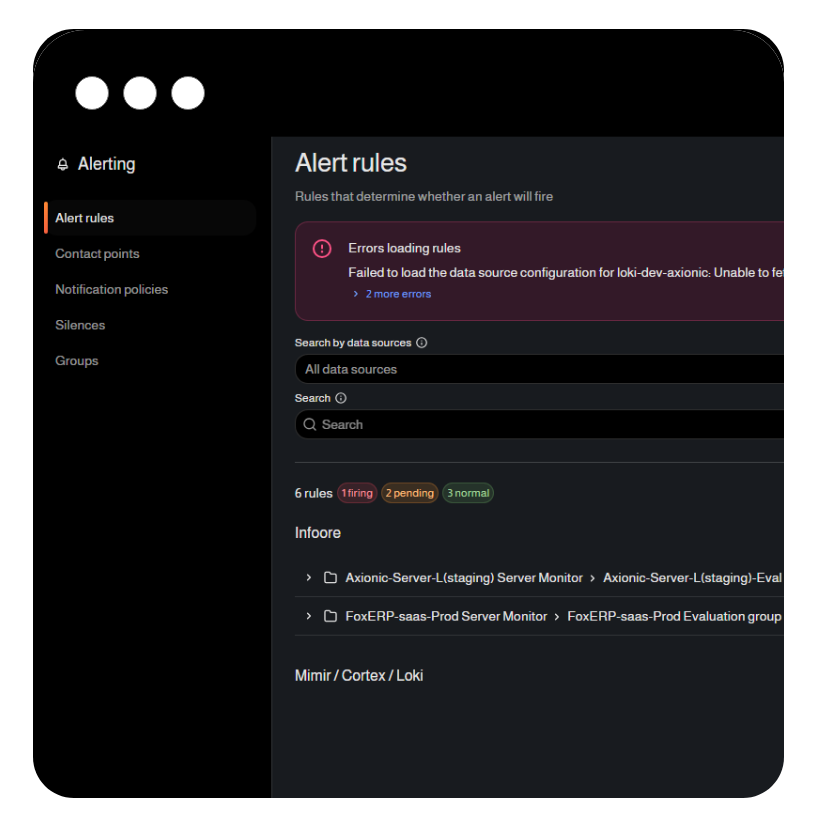Go to Notification policies
Image resolution: width=817 pixels, height=839 pixels.
click(x=111, y=290)
